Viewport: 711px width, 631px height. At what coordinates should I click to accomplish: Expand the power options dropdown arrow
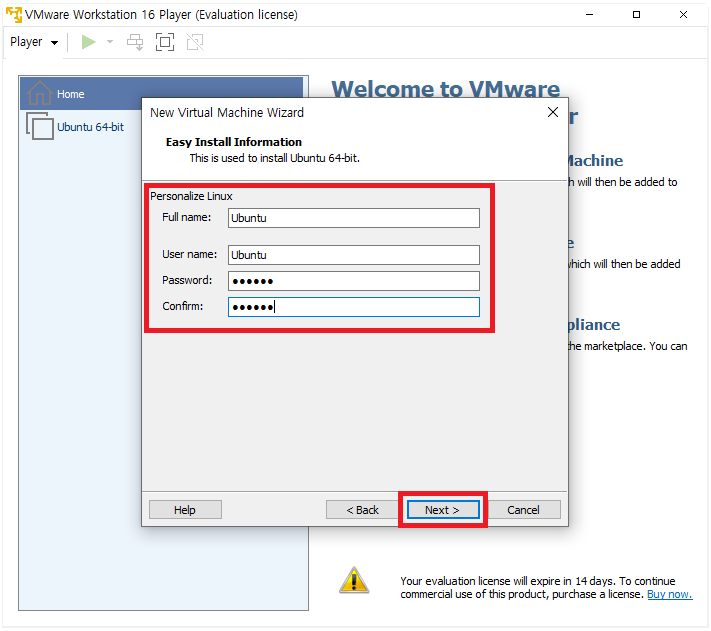[110, 42]
